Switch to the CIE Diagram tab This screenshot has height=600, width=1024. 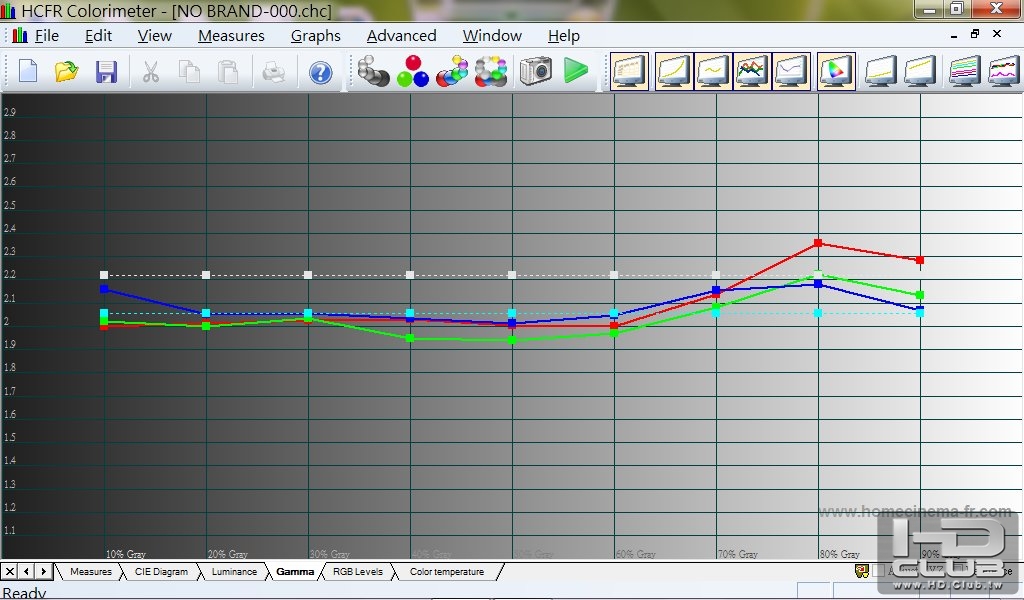[161, 571]
